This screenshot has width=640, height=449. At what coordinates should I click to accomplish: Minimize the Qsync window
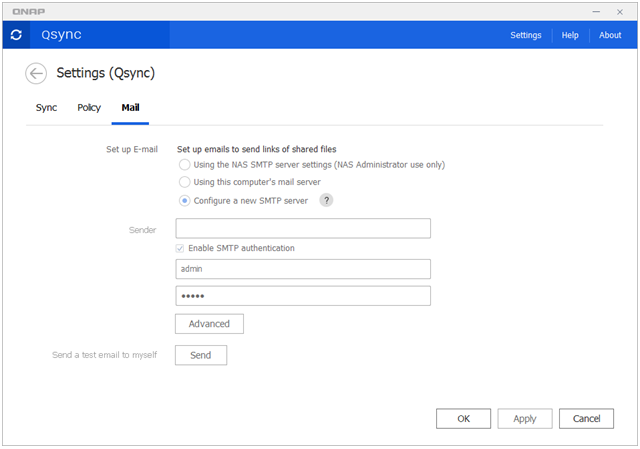[596, 12]
